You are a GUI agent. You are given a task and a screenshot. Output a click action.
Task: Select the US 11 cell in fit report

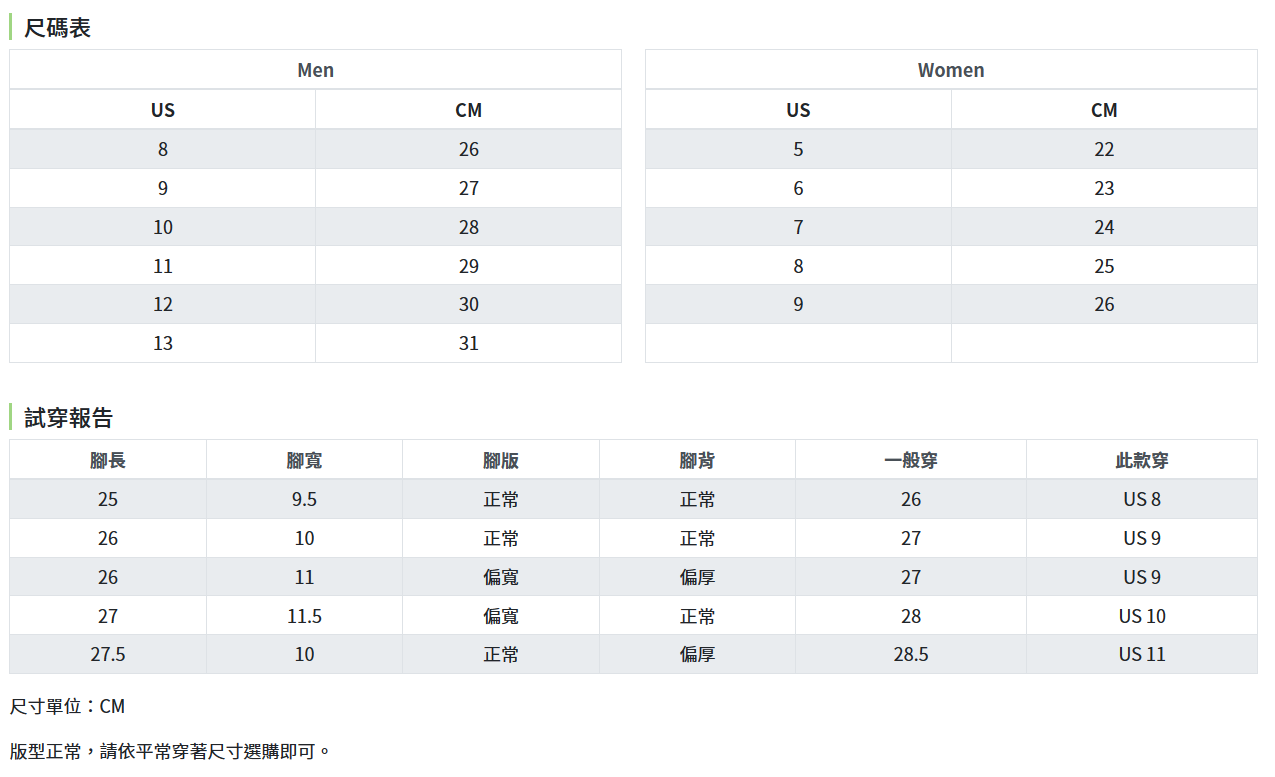pos(1142,654)
